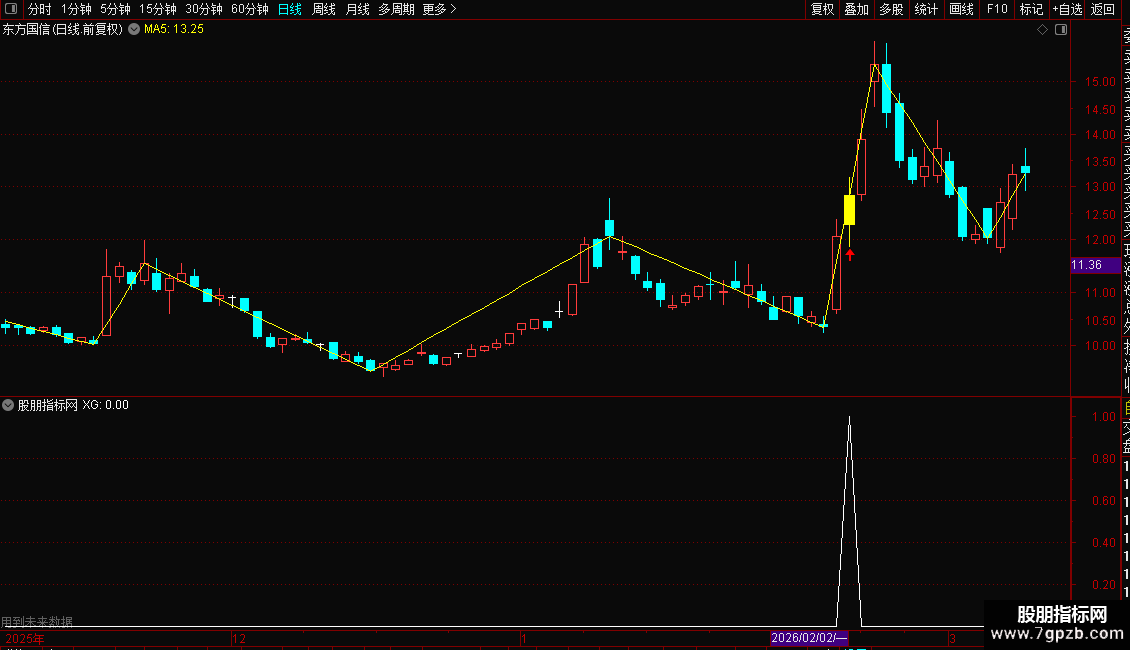Add stock via +自选

tap(1067, 9)
